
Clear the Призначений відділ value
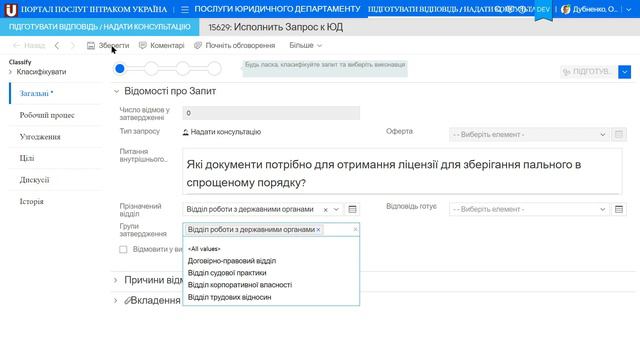pos(326,209)
